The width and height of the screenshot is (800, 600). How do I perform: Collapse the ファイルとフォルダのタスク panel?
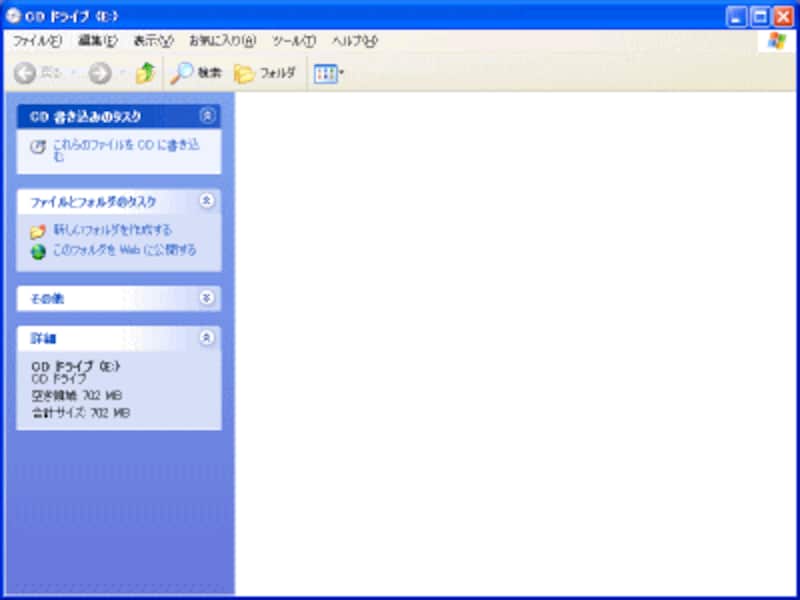[207, 201]
